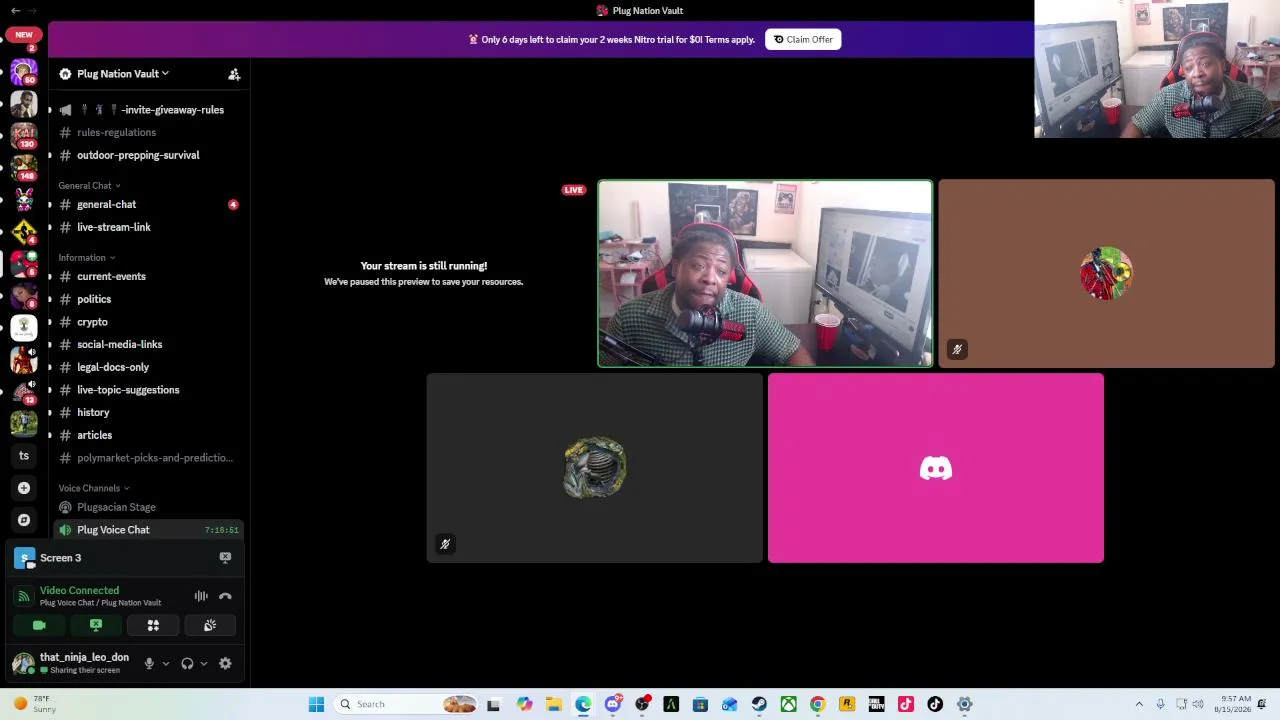
Task: Open microphone input options arrow
Action: pos(165,663)
